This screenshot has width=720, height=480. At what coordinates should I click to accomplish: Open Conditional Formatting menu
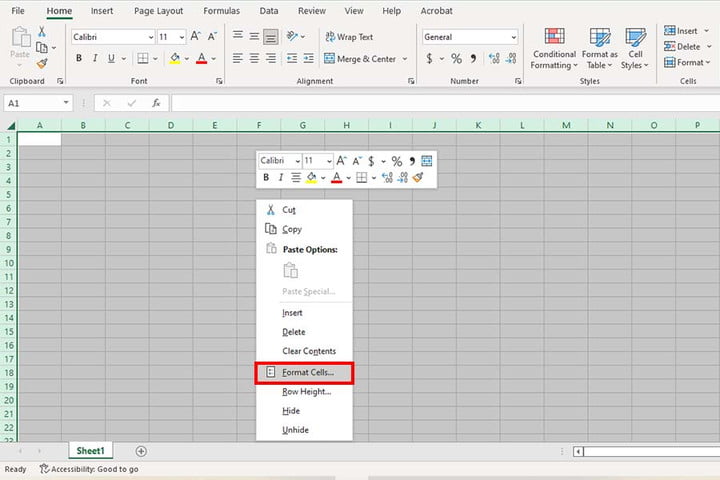click(554, 48)
